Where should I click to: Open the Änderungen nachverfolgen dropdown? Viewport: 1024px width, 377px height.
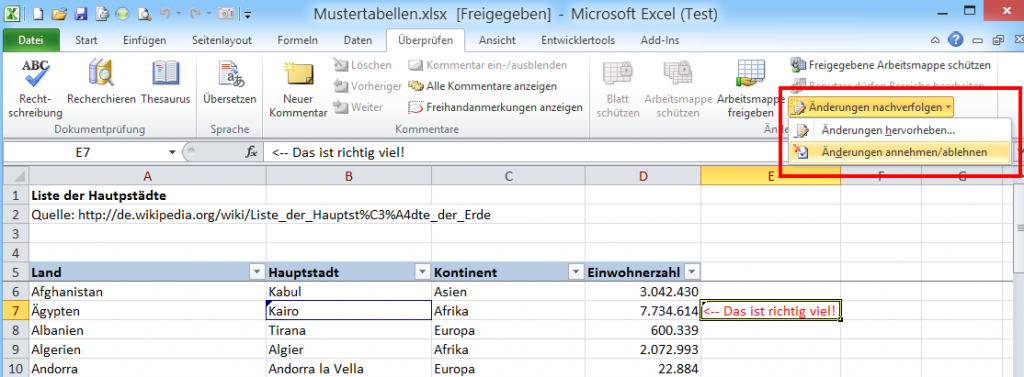(871, 107)
